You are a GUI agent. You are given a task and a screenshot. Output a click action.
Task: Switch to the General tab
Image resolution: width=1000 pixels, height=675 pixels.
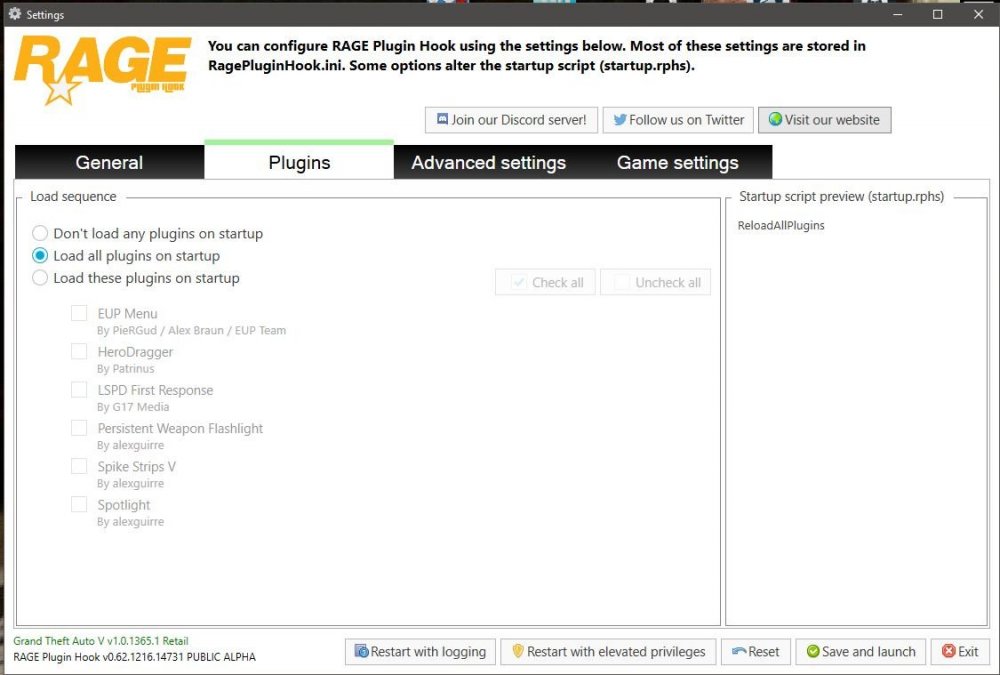(109, 162)
